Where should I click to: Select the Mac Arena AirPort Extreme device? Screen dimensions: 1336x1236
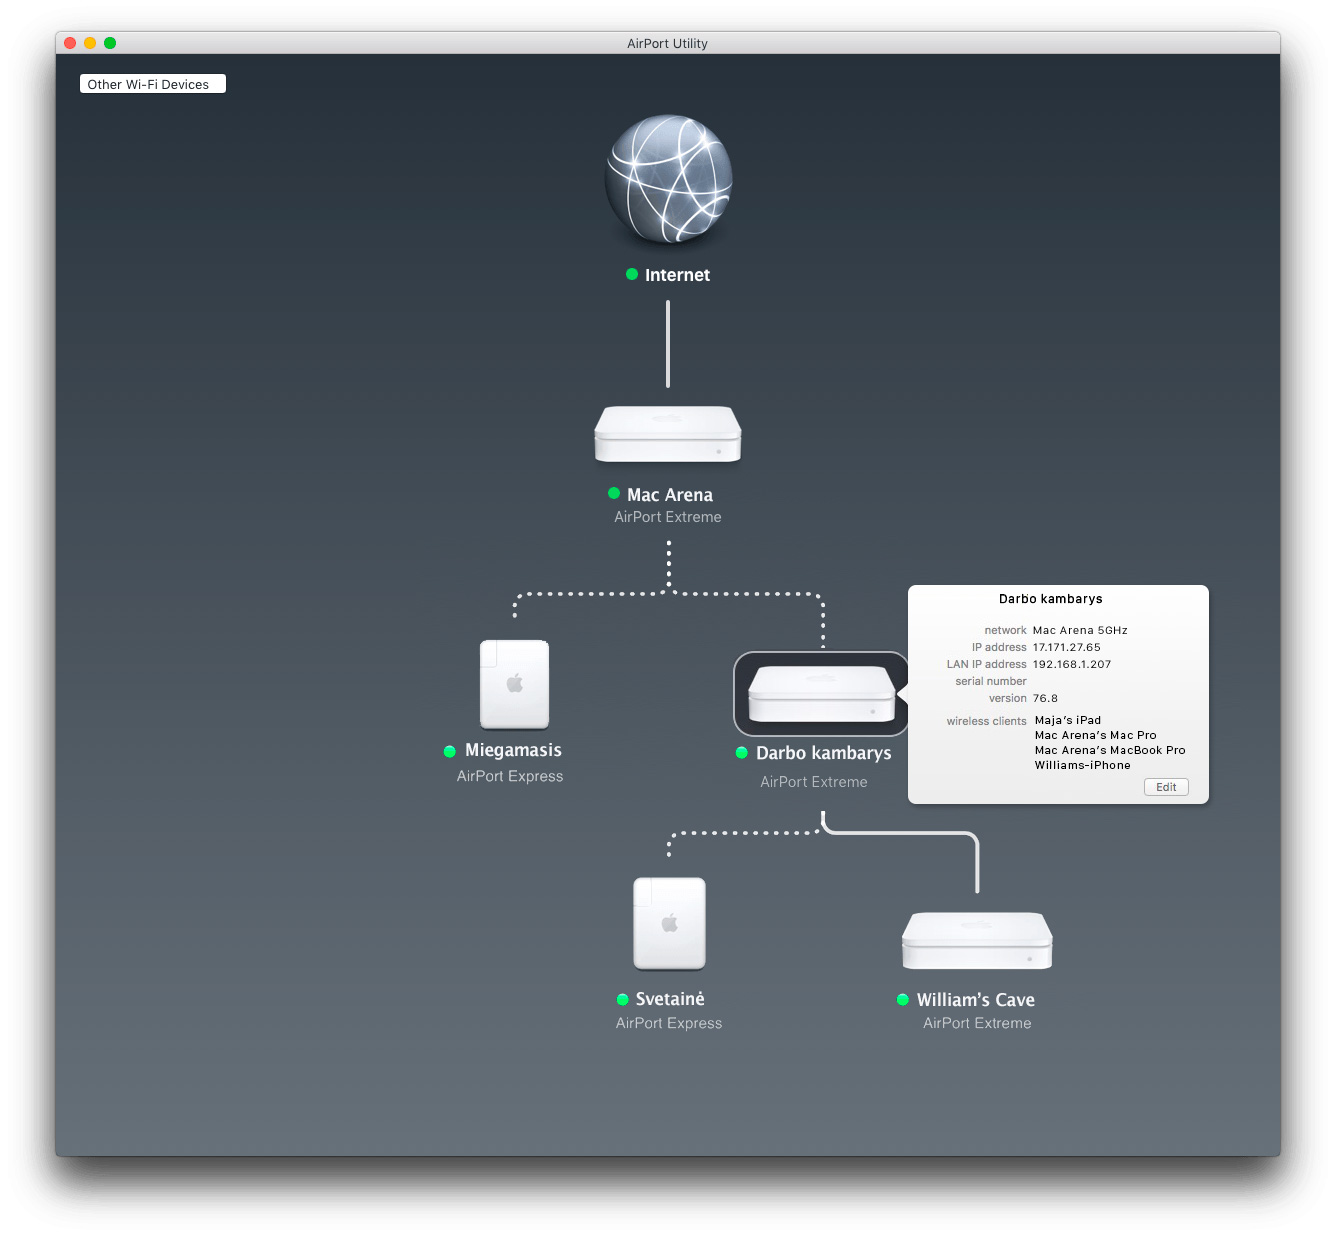click(x=668, y=434)
